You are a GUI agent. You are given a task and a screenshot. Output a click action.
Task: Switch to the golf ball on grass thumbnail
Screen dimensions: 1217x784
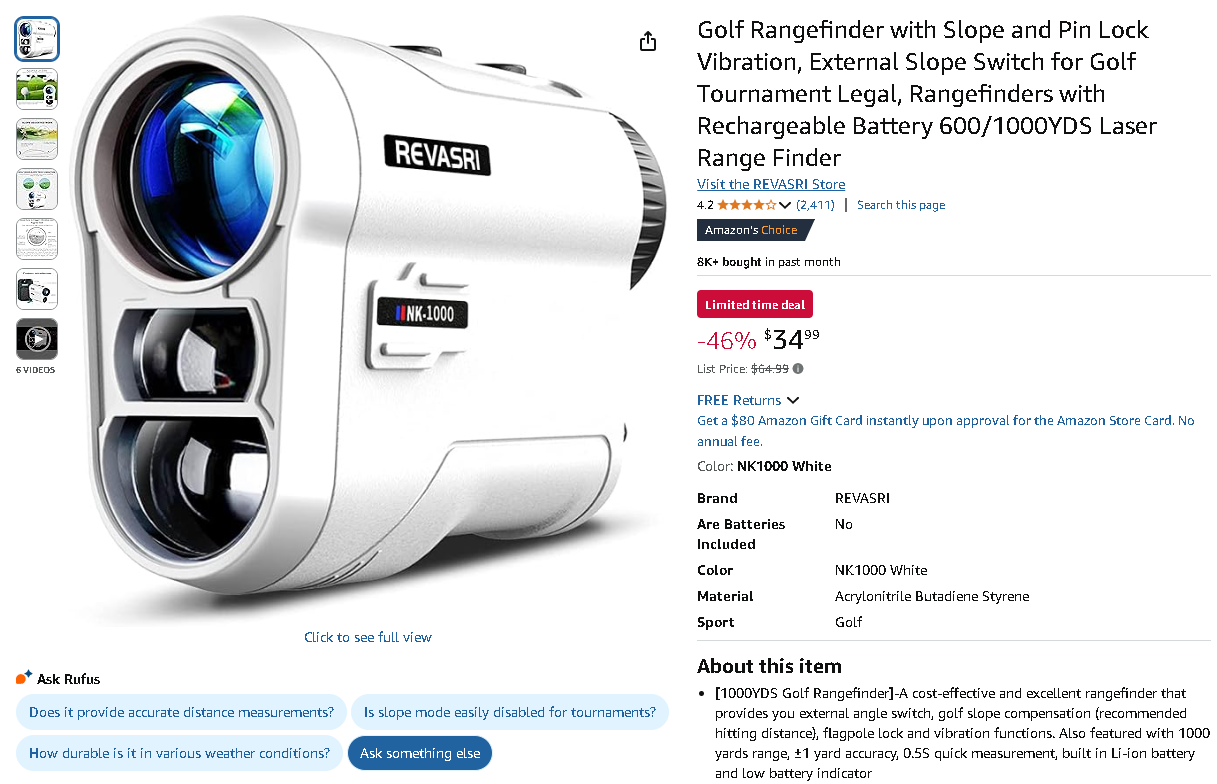pyautogui.click(x=37, y=89)
